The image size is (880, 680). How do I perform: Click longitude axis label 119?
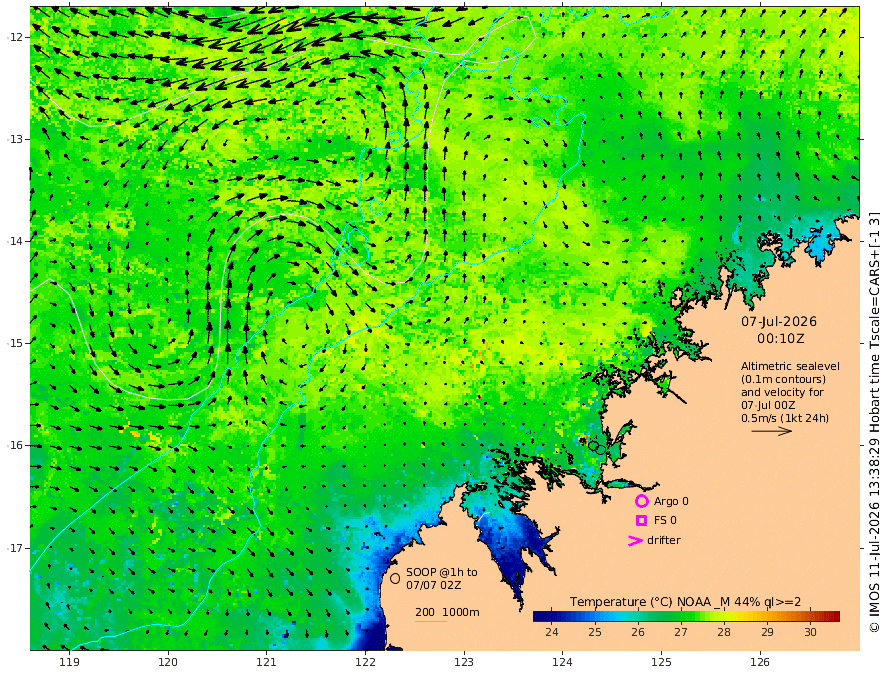70,662
